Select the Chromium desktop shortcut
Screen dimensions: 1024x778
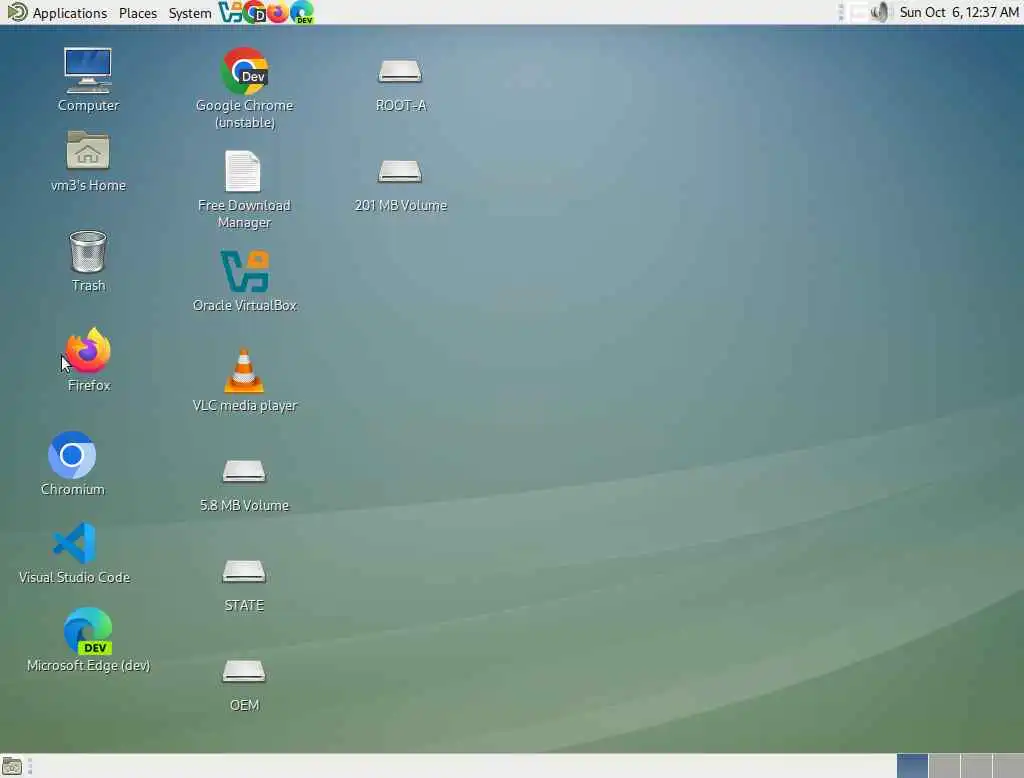[x=72, y=463]
